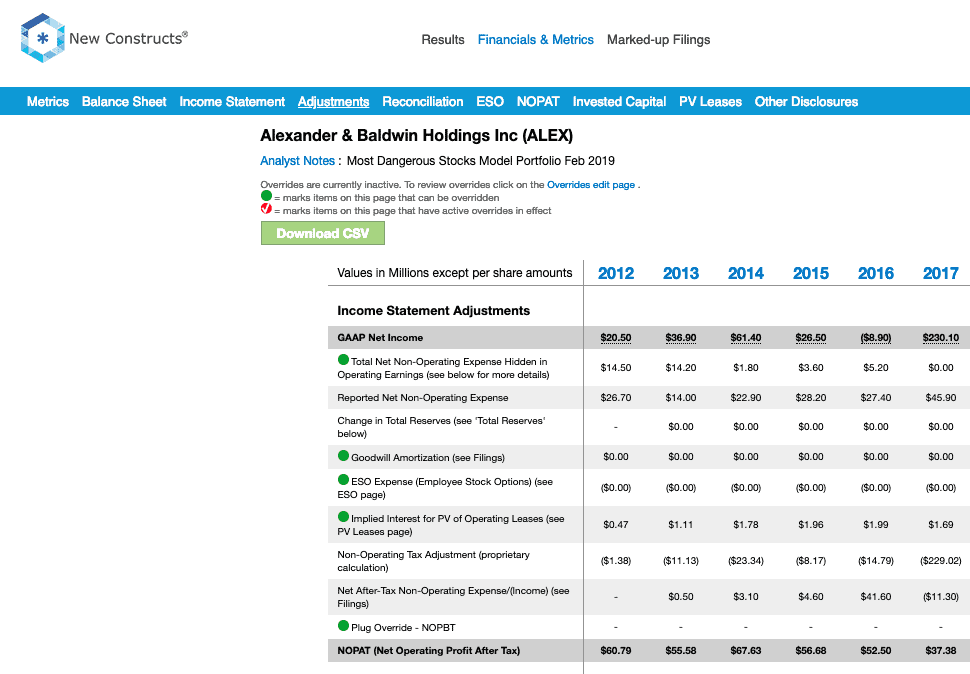The image size is (970, 674).
Task: Open the PV Leases tab
Action: tap(710, 101)
